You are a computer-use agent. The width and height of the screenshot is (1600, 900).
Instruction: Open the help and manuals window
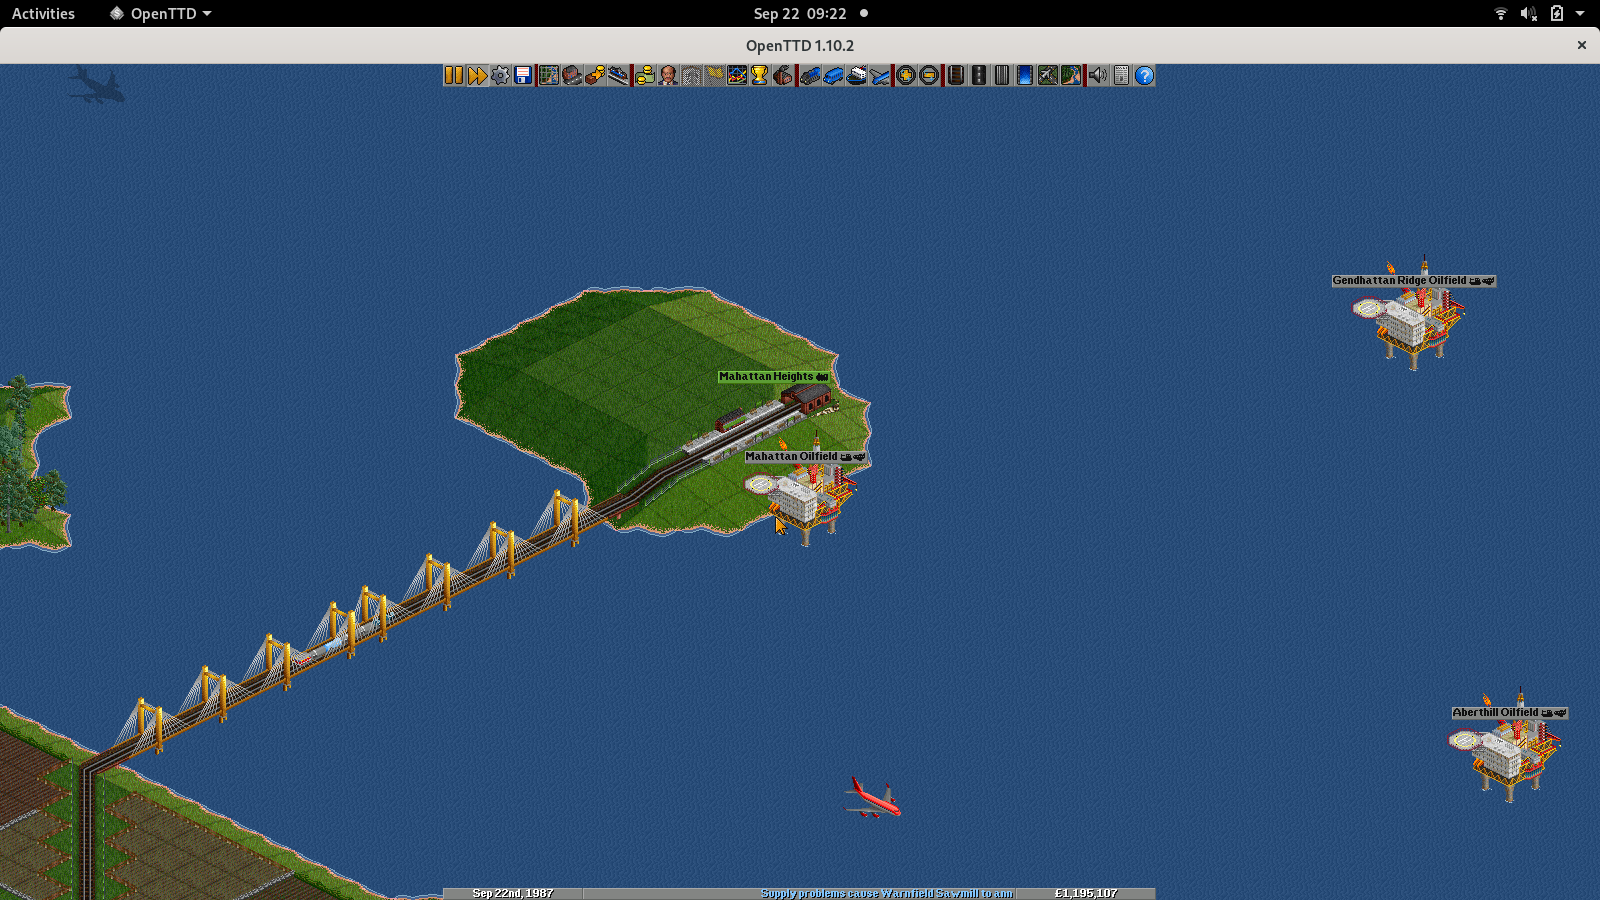1143,76
